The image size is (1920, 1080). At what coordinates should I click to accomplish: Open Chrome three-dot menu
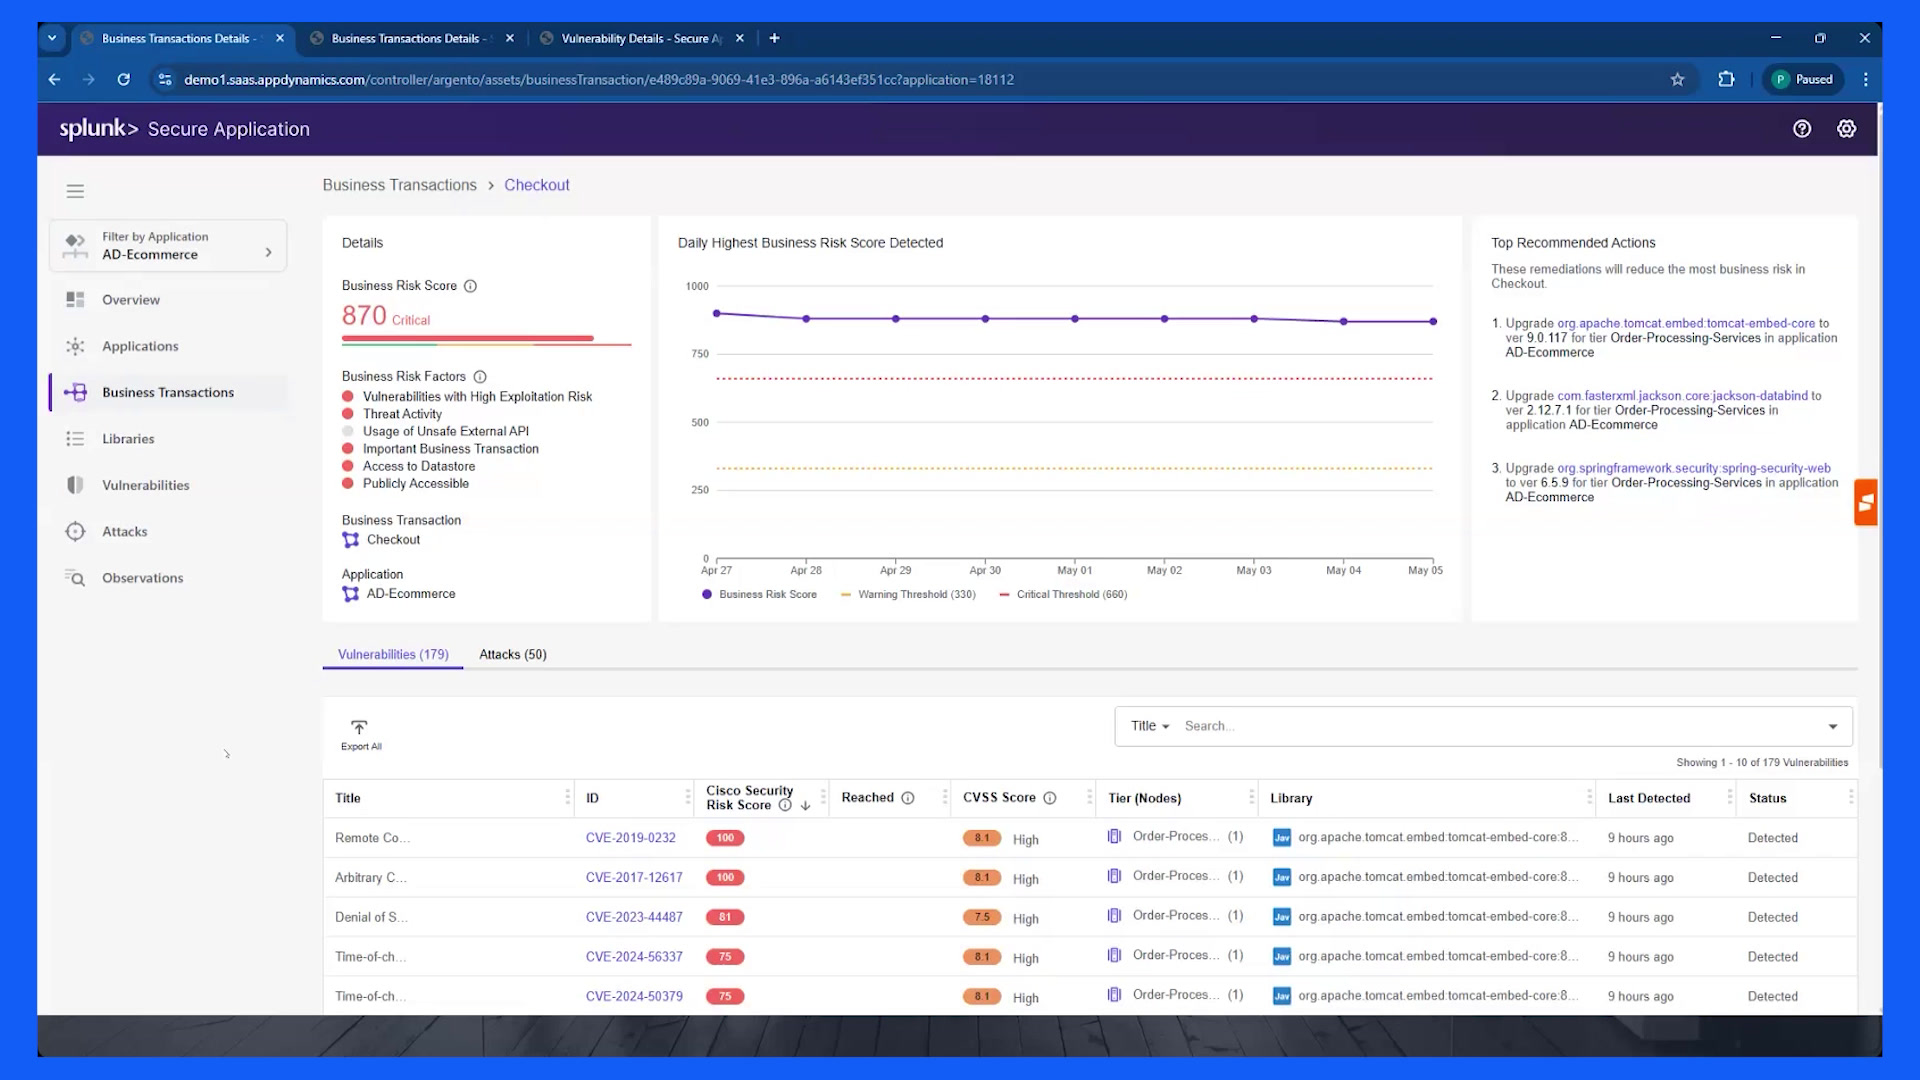click(1865, 80)
